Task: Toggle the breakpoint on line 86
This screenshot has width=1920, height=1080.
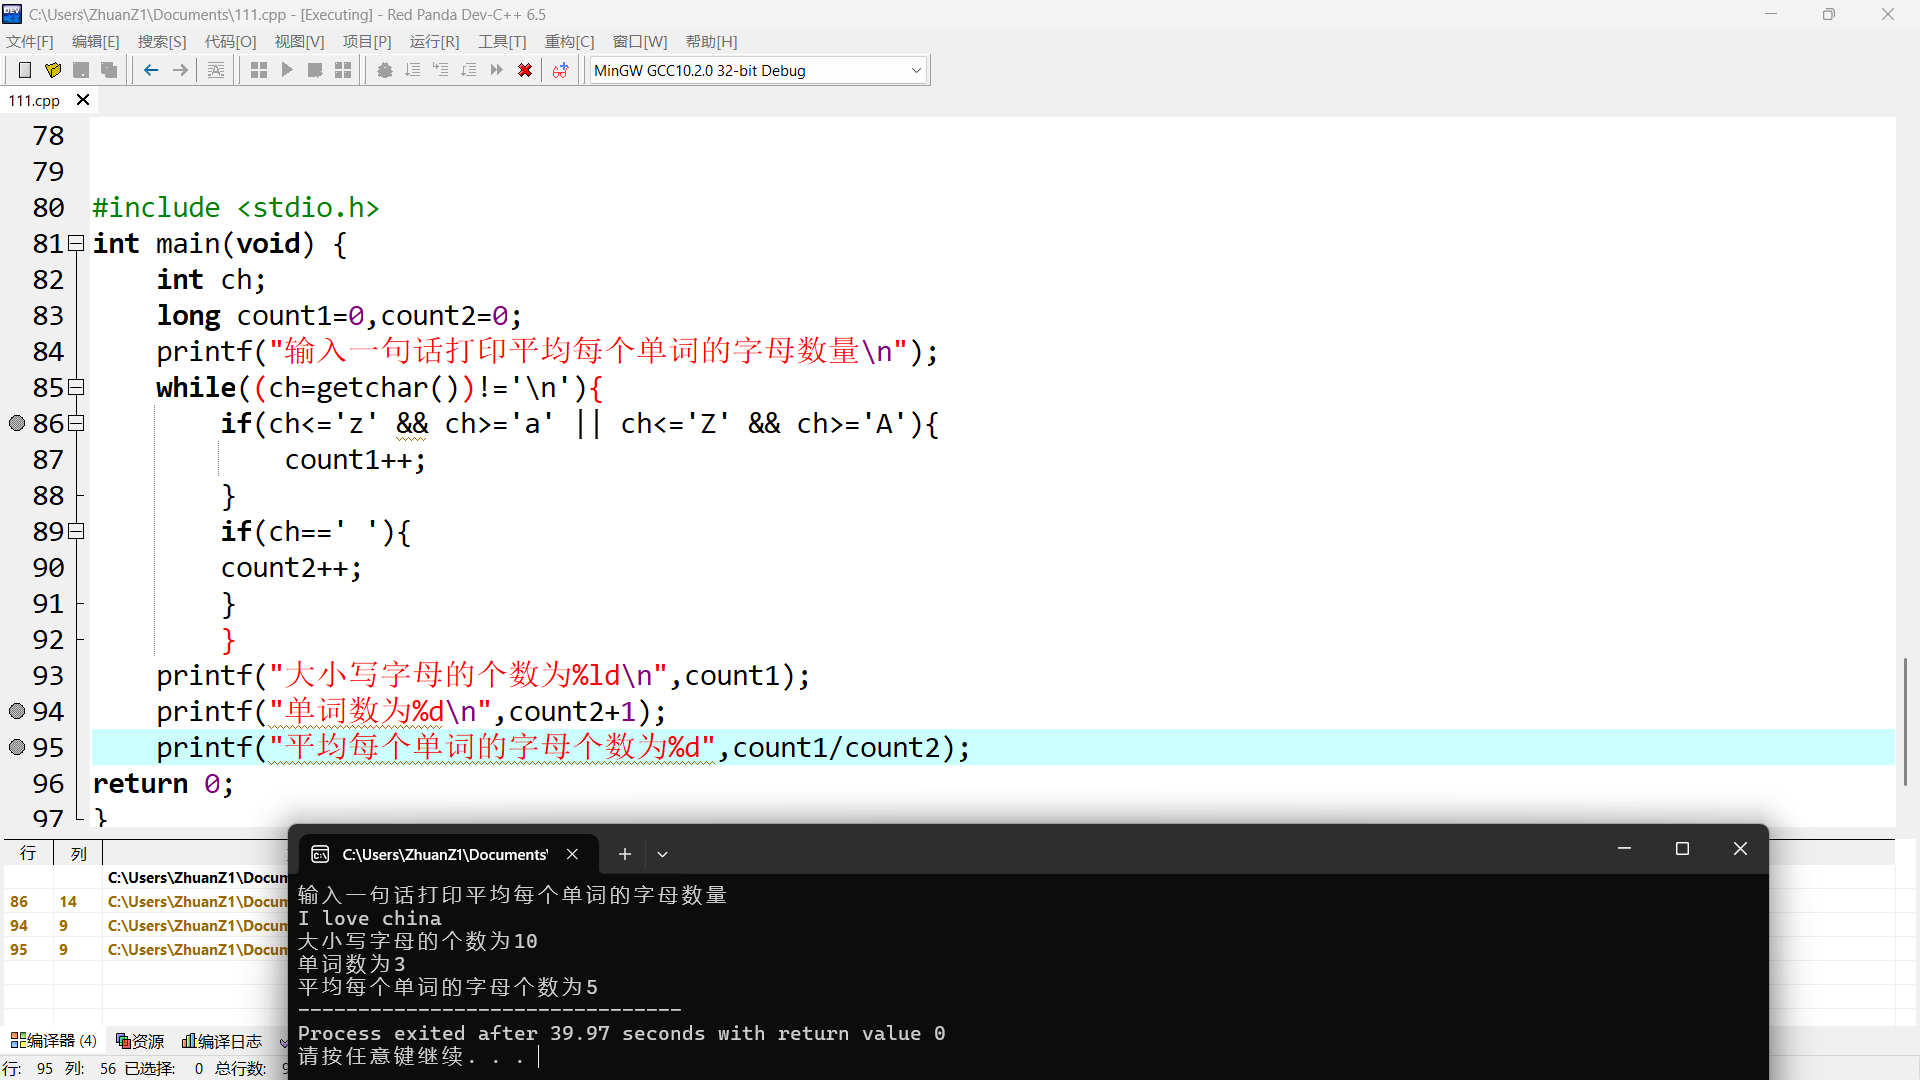Action: (x=17, y=423)
